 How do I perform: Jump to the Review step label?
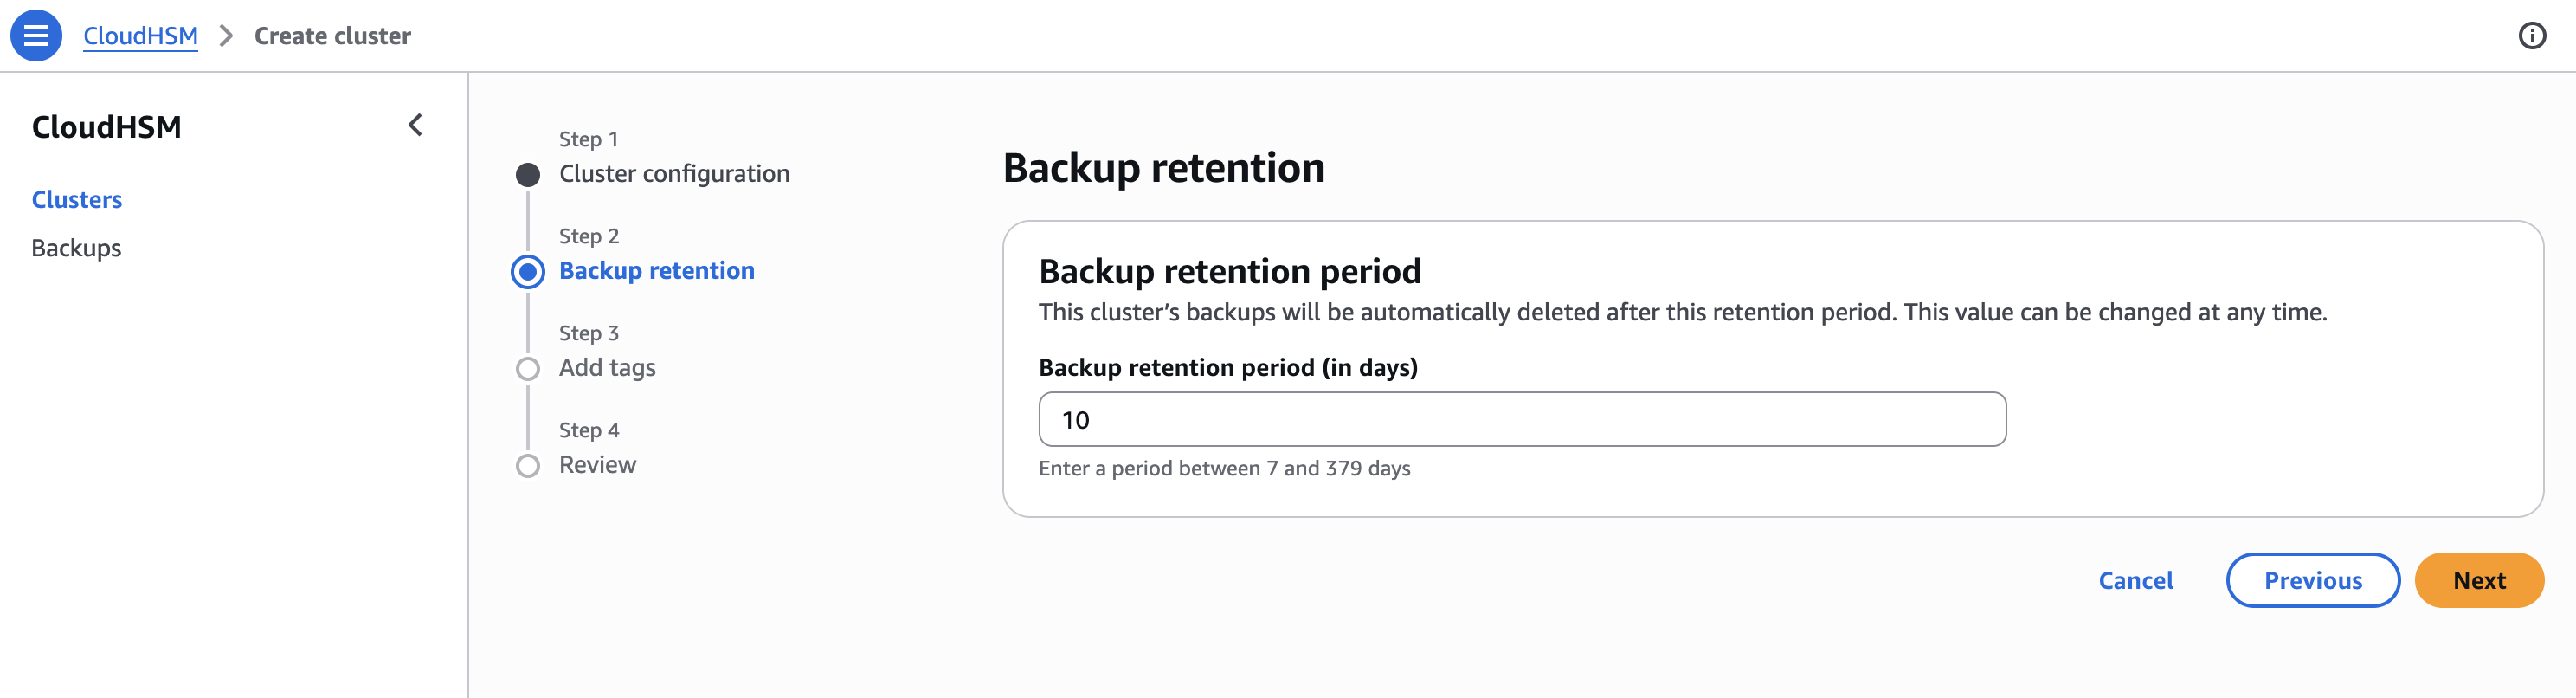click(597, 465)
